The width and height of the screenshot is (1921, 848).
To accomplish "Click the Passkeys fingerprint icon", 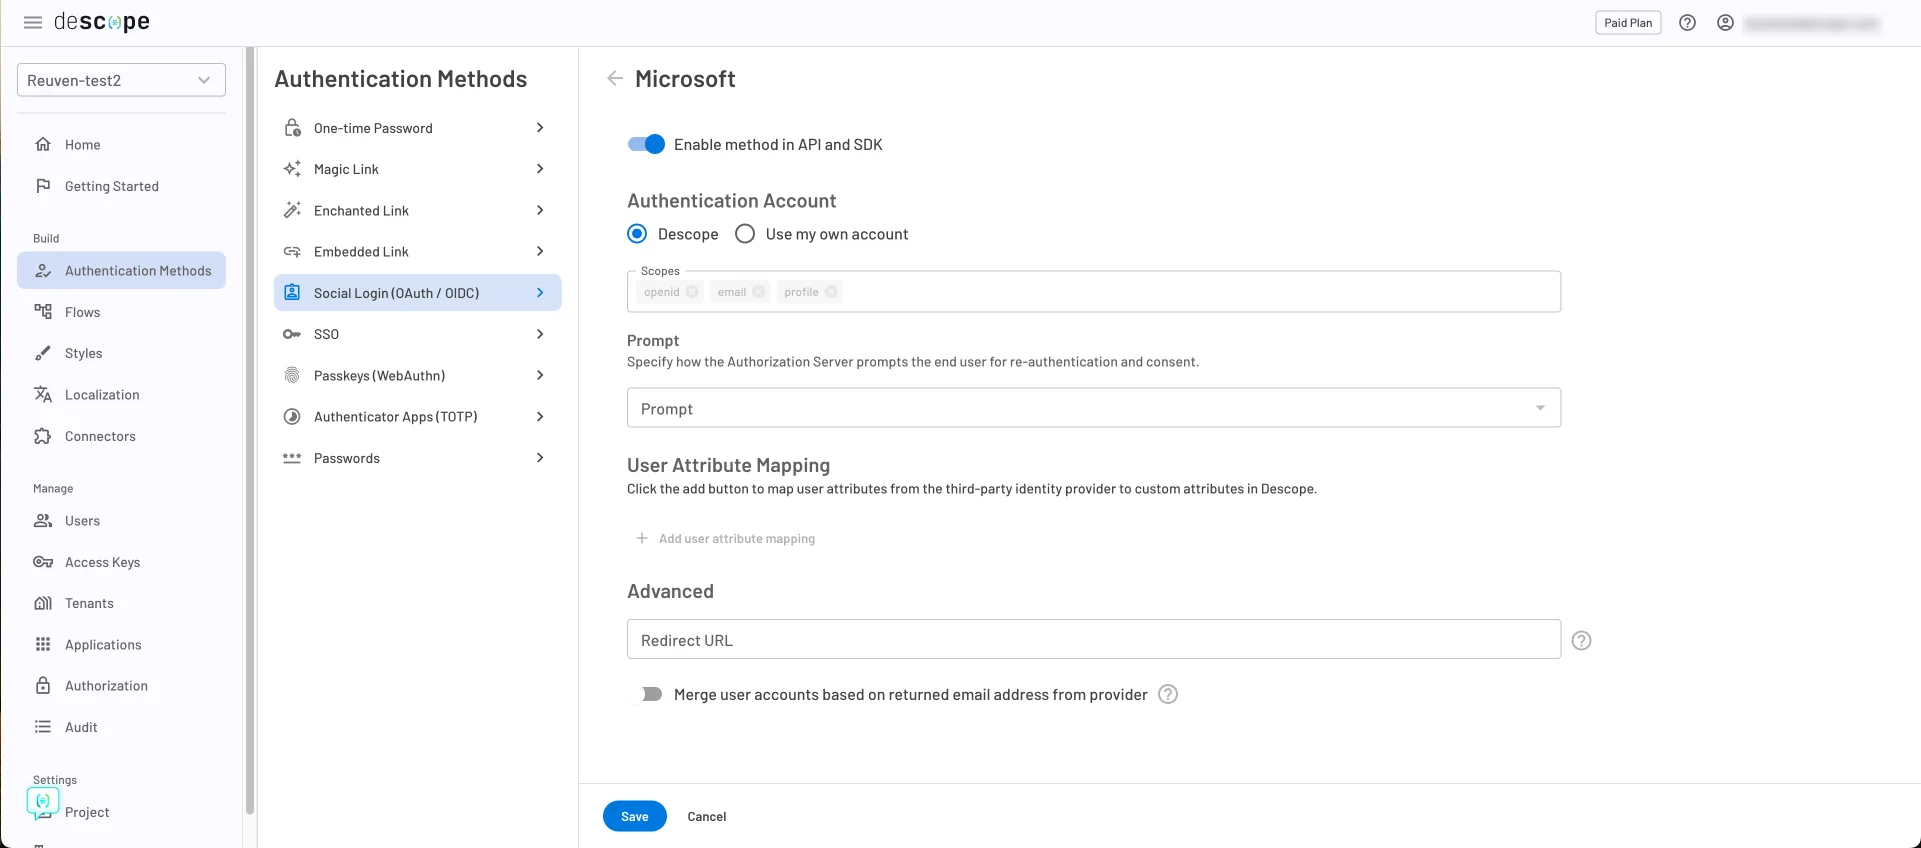I will (292, 375).
